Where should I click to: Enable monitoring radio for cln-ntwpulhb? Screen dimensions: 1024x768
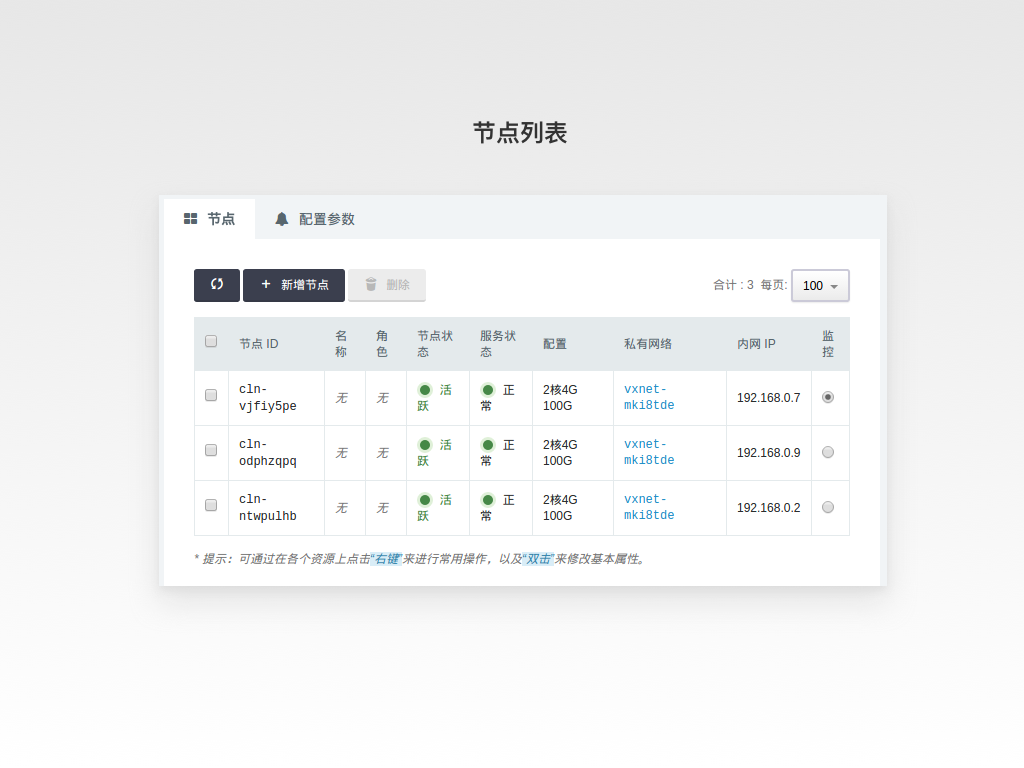[829, 507]
